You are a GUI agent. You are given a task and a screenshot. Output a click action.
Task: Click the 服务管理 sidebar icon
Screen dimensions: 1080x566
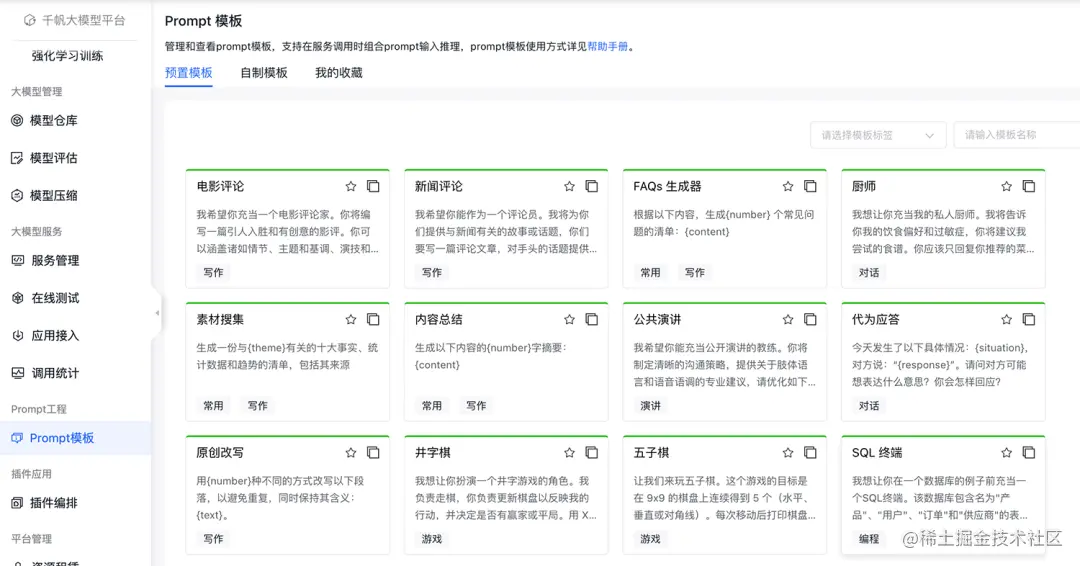18,260
